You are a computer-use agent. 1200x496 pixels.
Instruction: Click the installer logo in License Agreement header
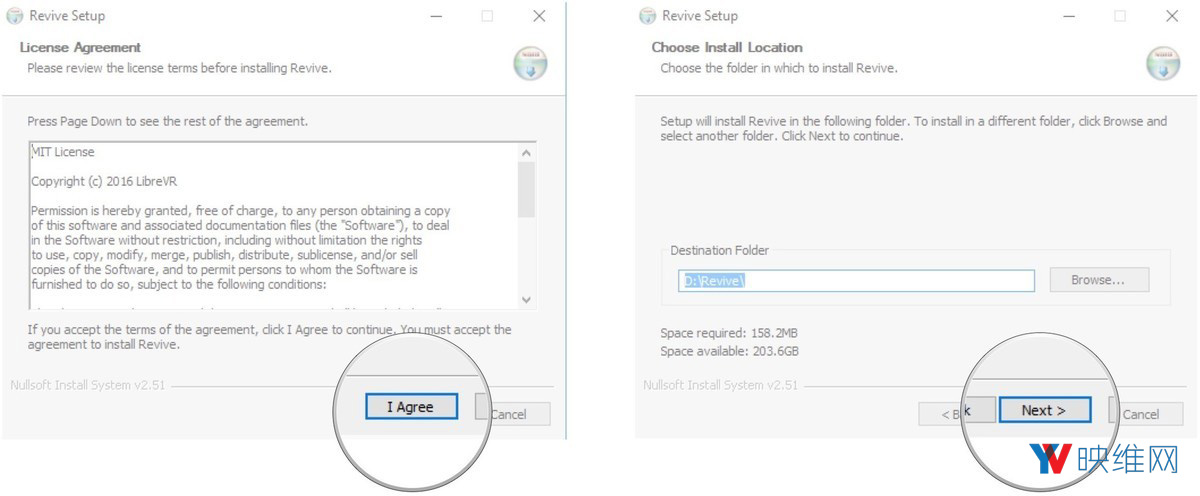pos(530,62)
